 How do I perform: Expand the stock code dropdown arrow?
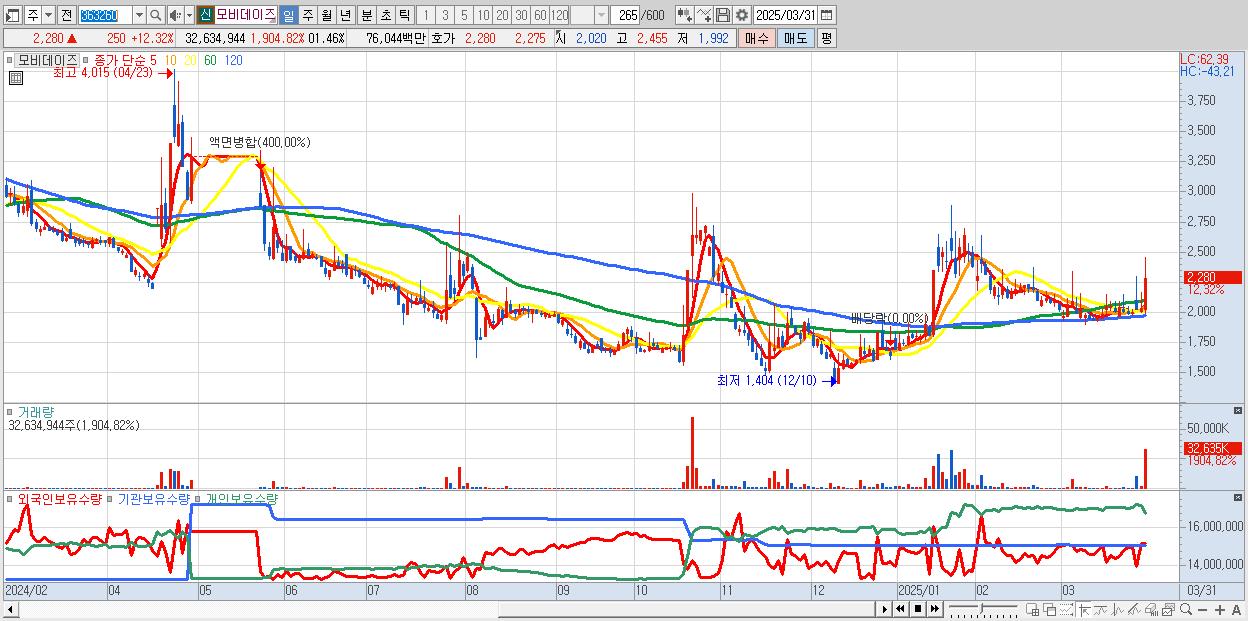tap(139, 15)
